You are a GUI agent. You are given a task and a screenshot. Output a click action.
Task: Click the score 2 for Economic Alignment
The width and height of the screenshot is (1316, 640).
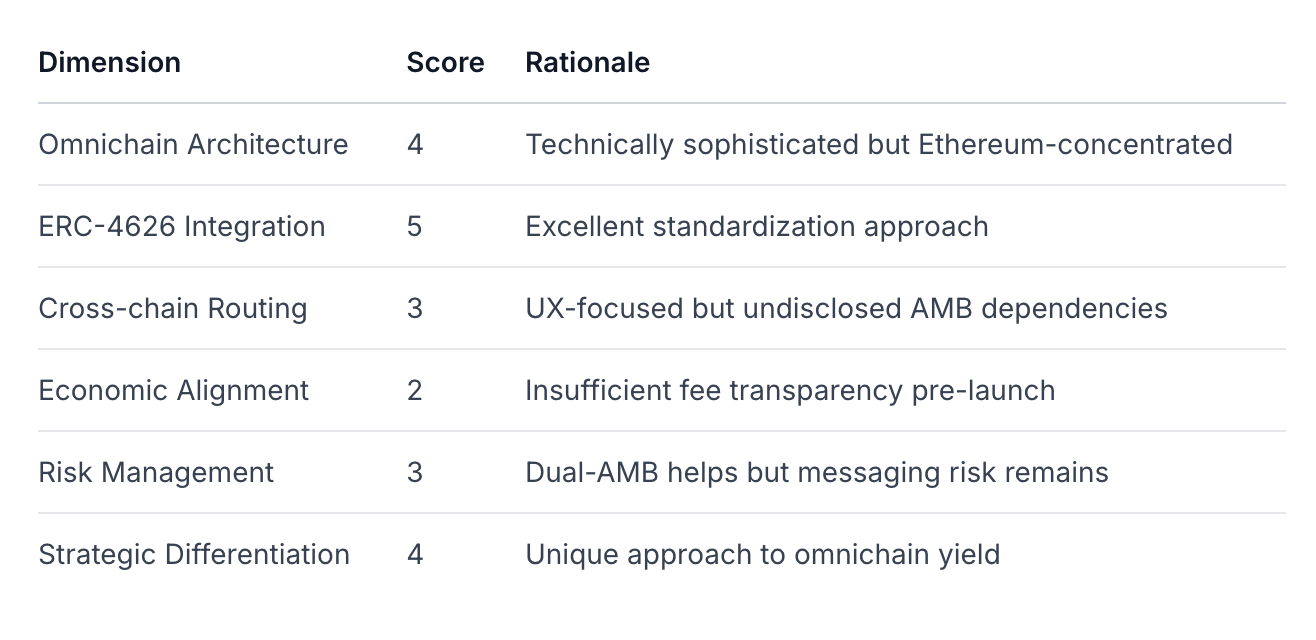415,390
